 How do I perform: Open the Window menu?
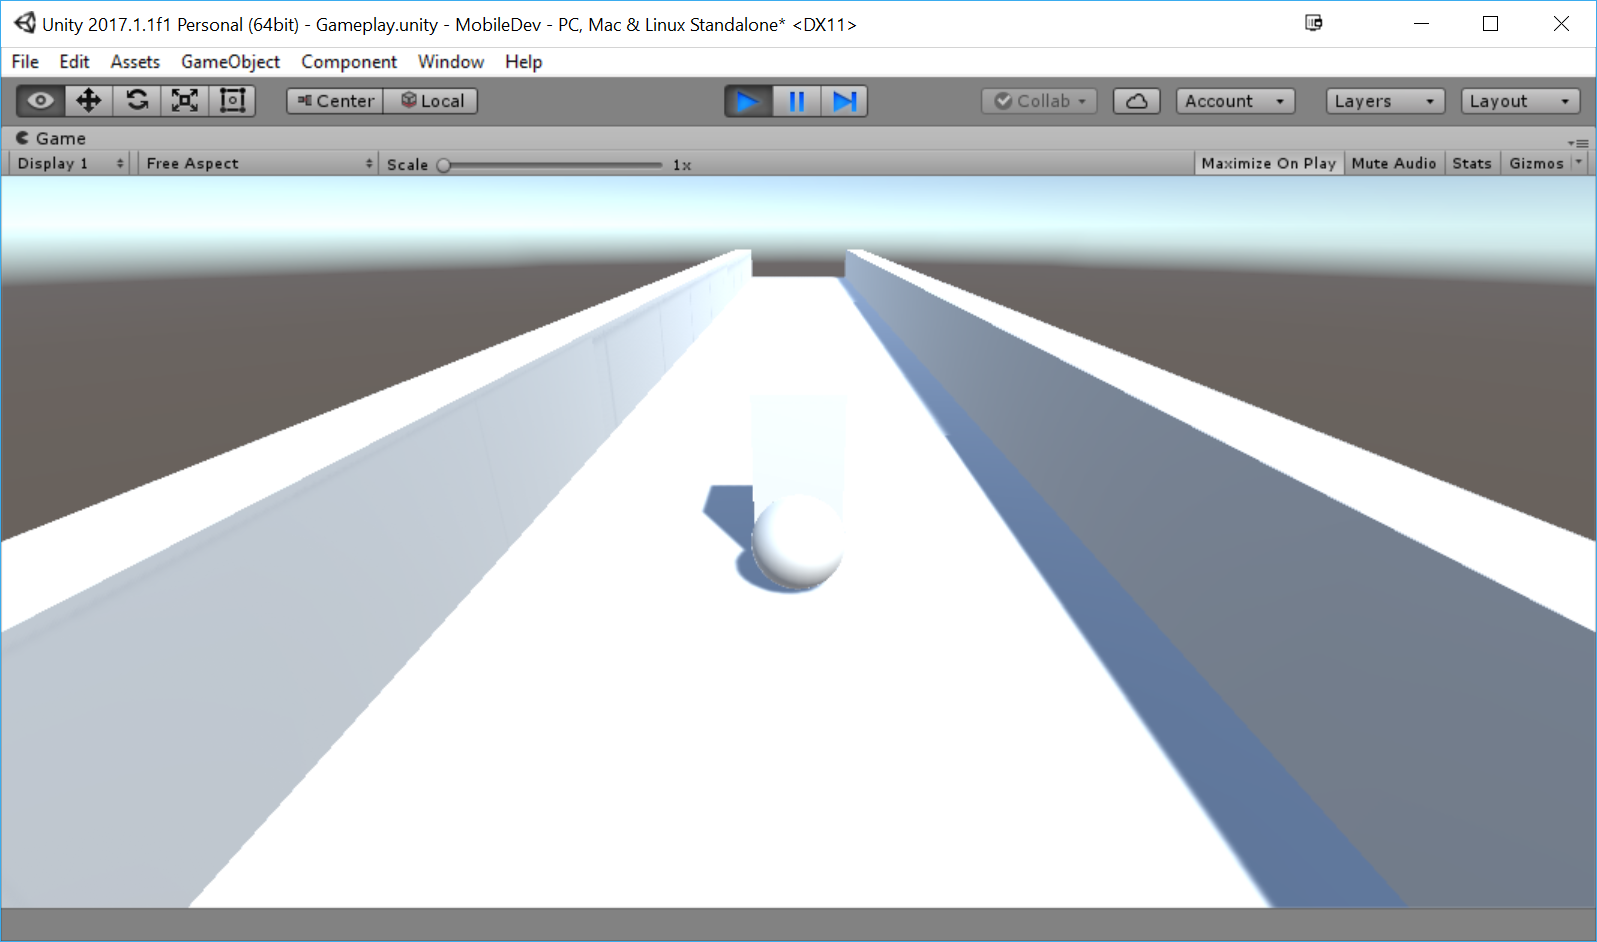point(451,62)
